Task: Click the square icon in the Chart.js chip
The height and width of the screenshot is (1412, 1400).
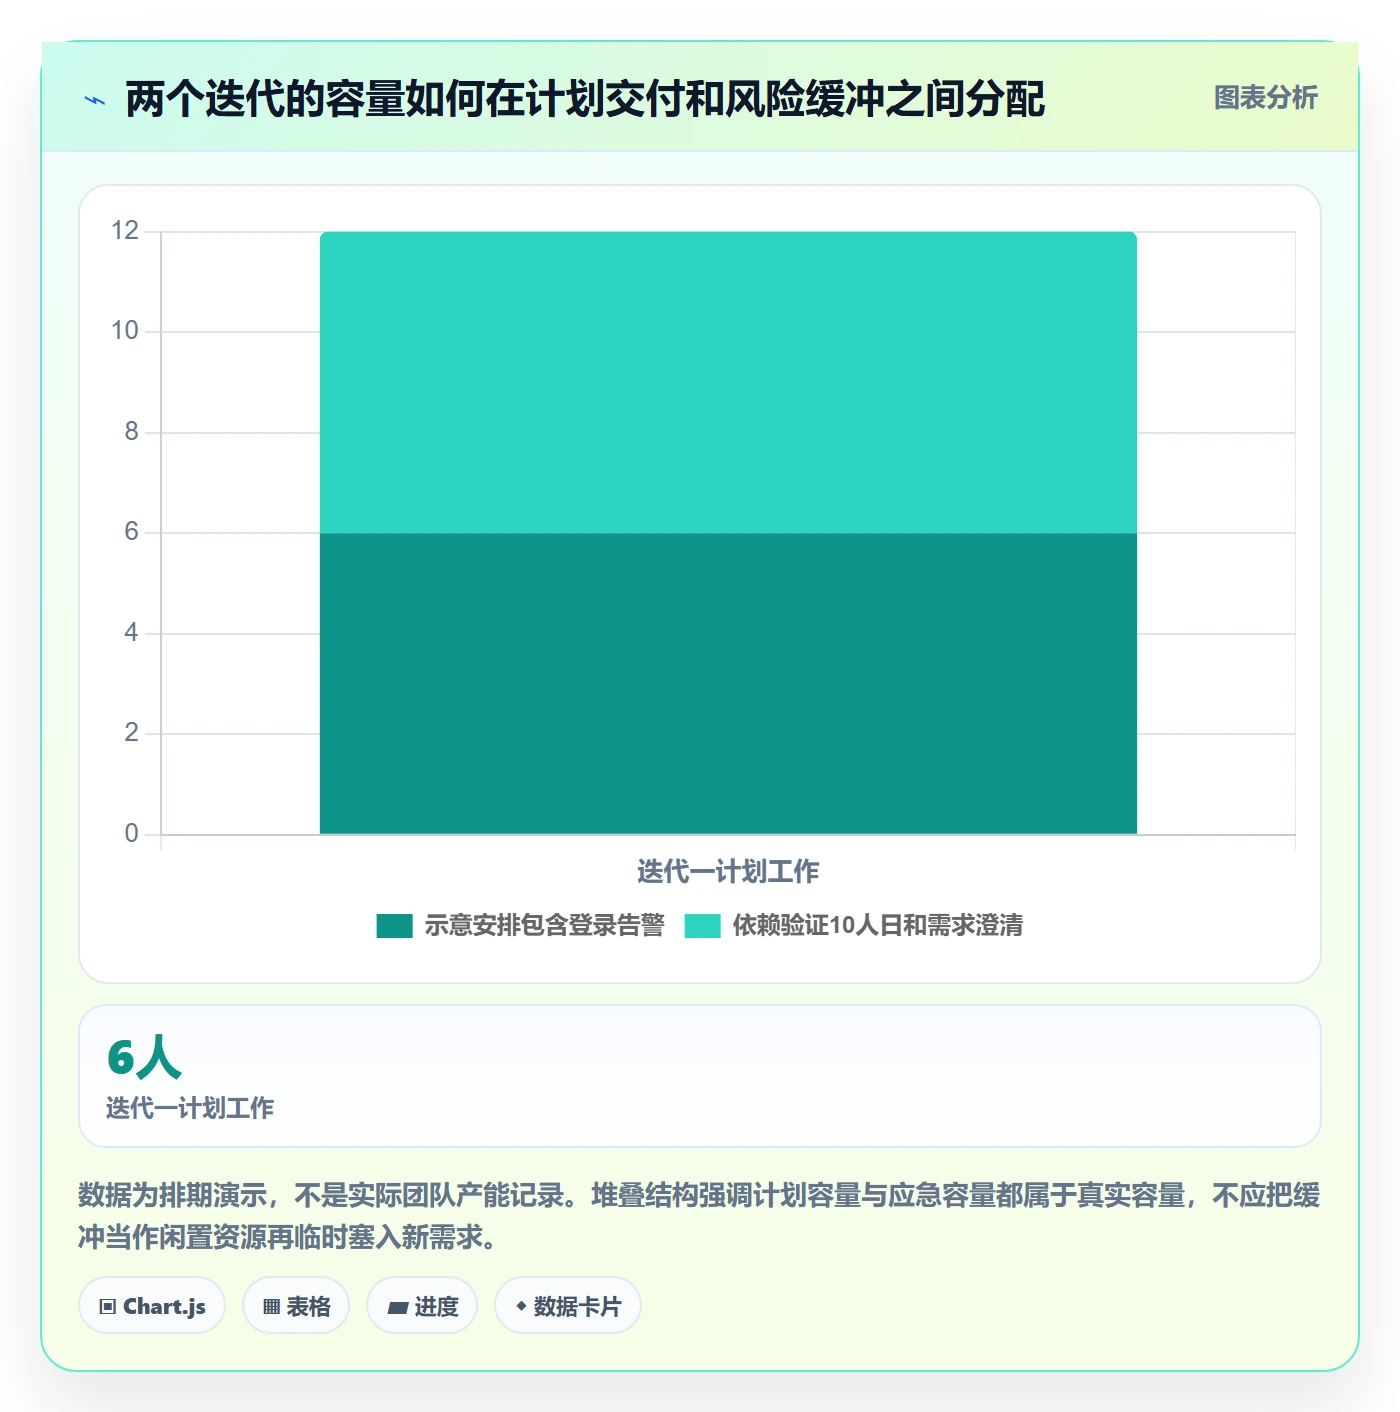Action: click(108, 1307)
